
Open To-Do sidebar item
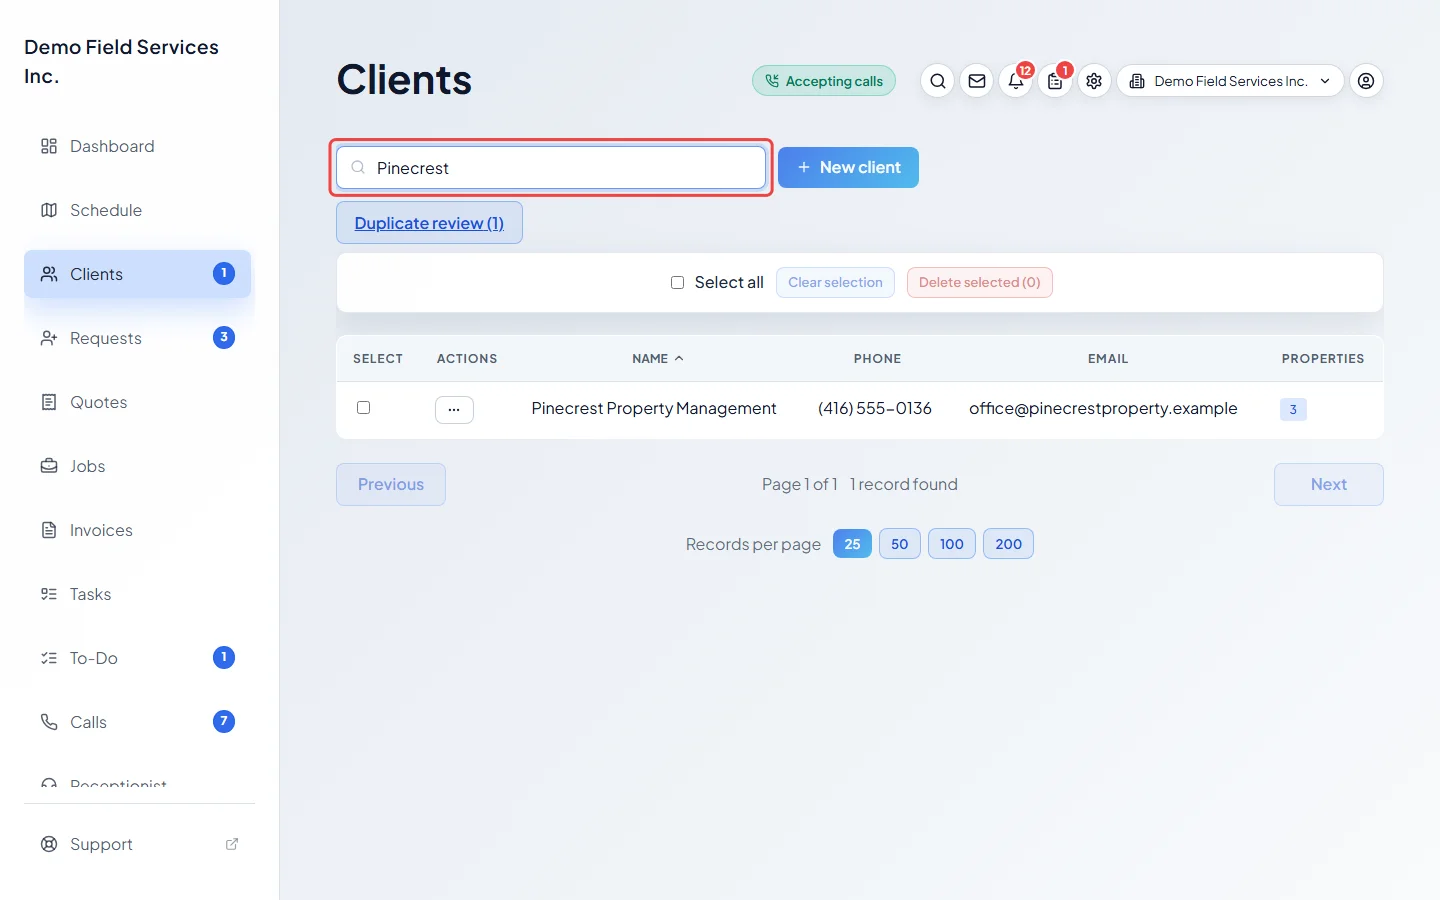pos(138,658)
